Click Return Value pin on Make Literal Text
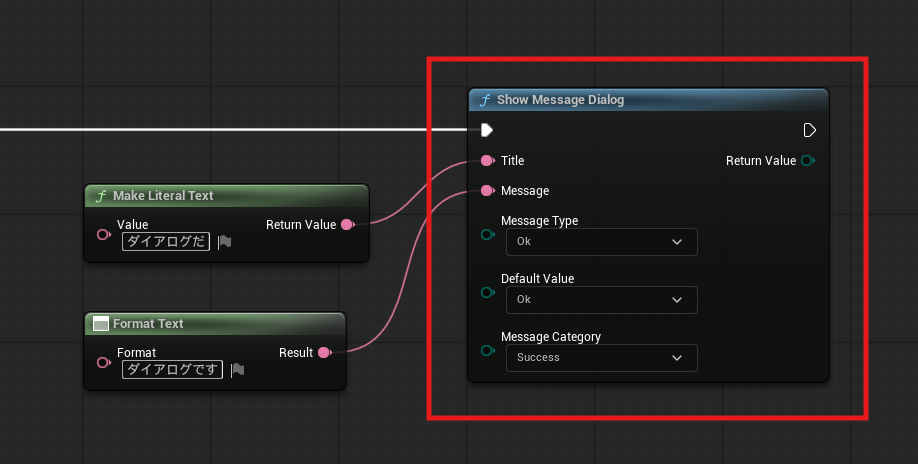918x464 pixels. point(347,225)
